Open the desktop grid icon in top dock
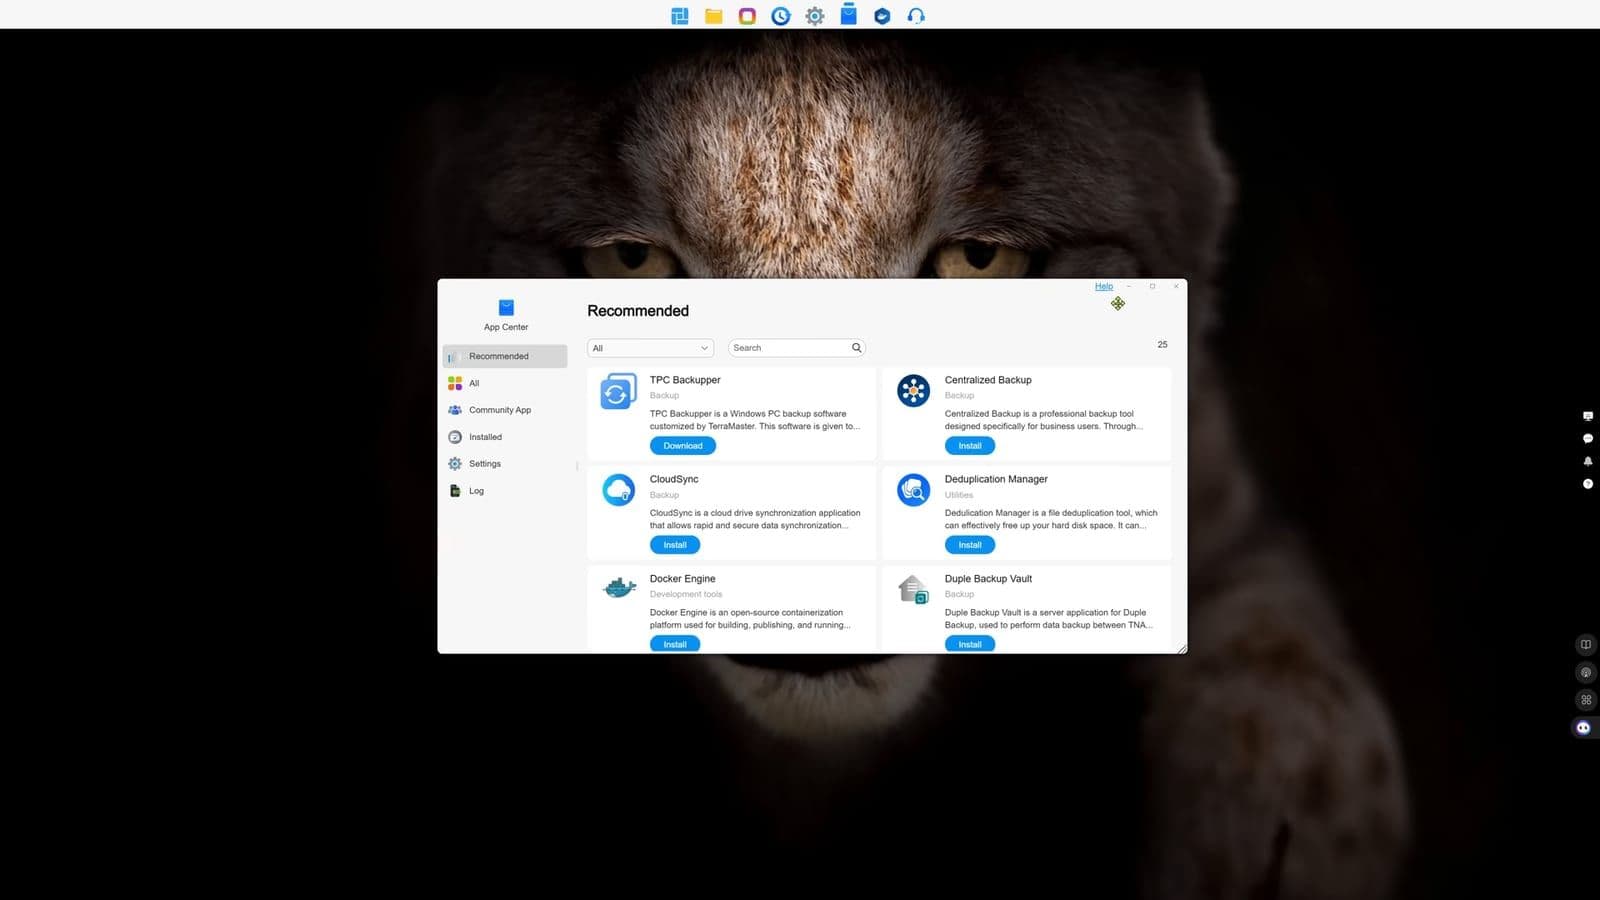 (680, 16)
